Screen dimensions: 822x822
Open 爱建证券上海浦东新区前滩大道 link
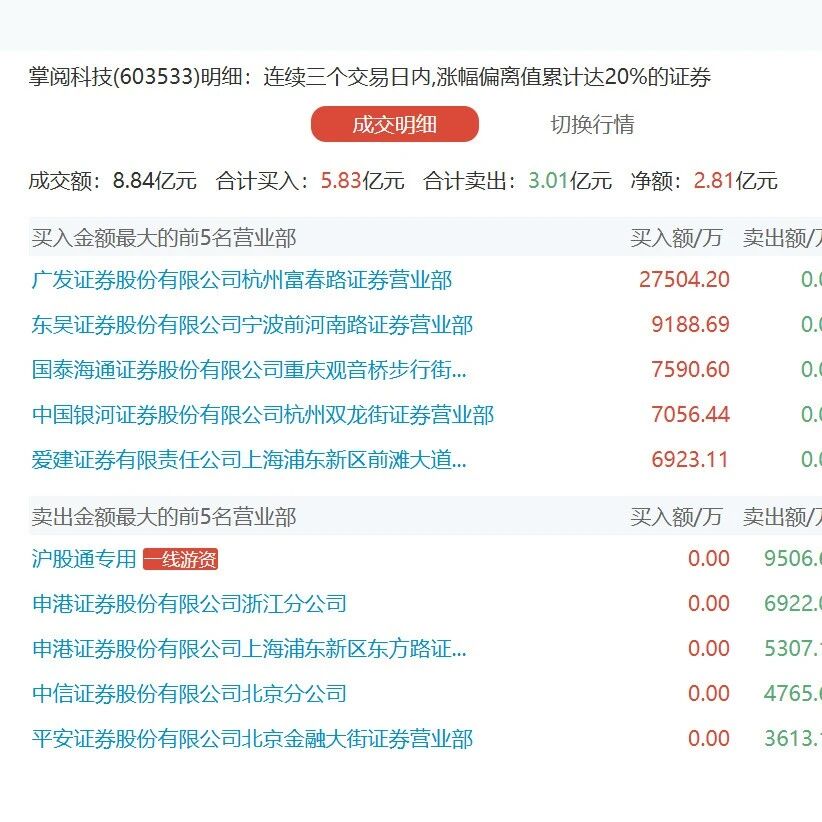(x=249, y=460)
